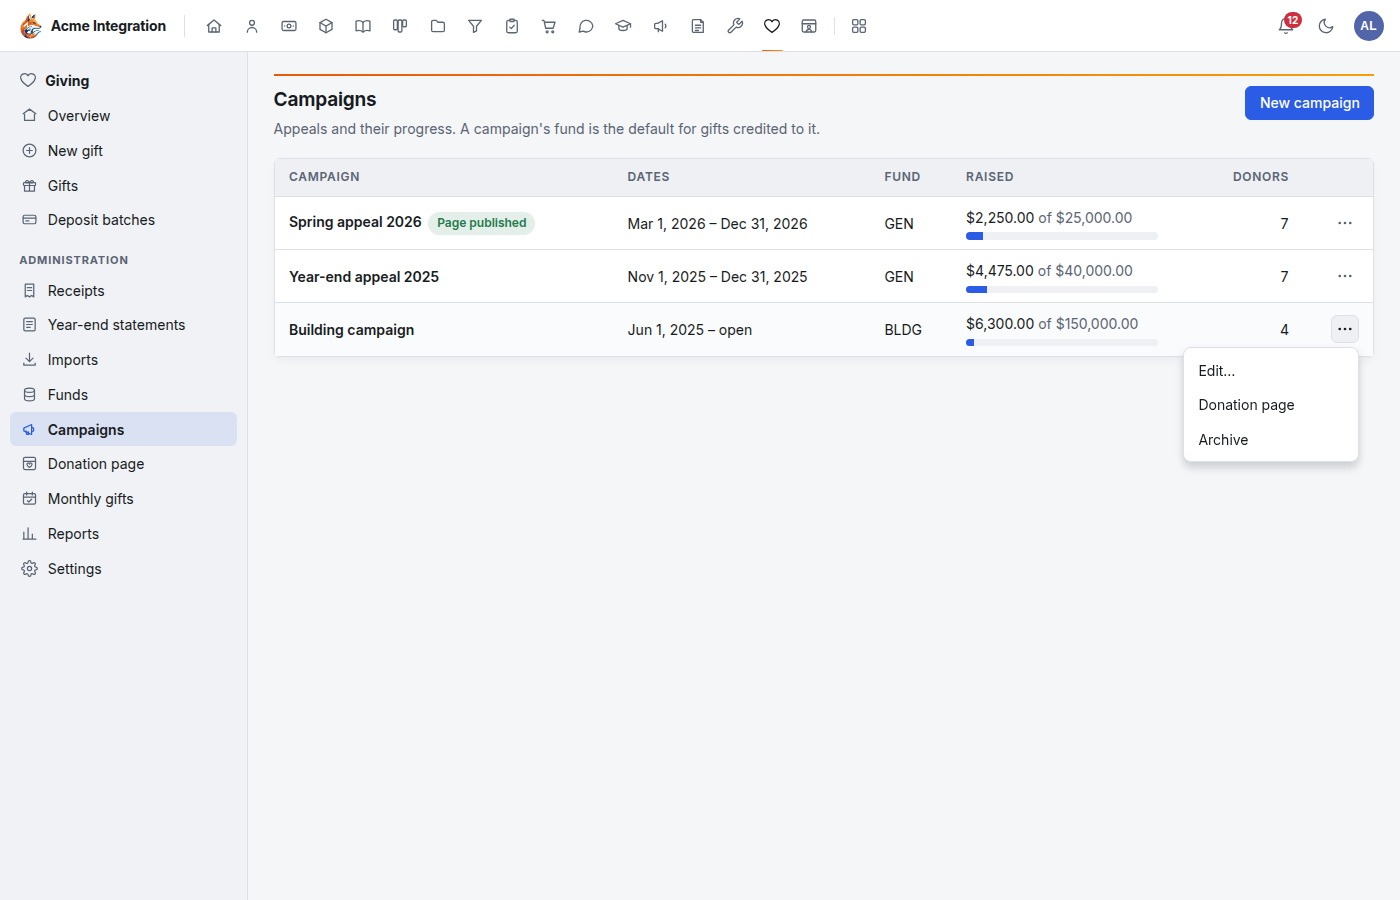Toggle dark mode with the moon icon

pyautogui.click(x=1326, y=26)
